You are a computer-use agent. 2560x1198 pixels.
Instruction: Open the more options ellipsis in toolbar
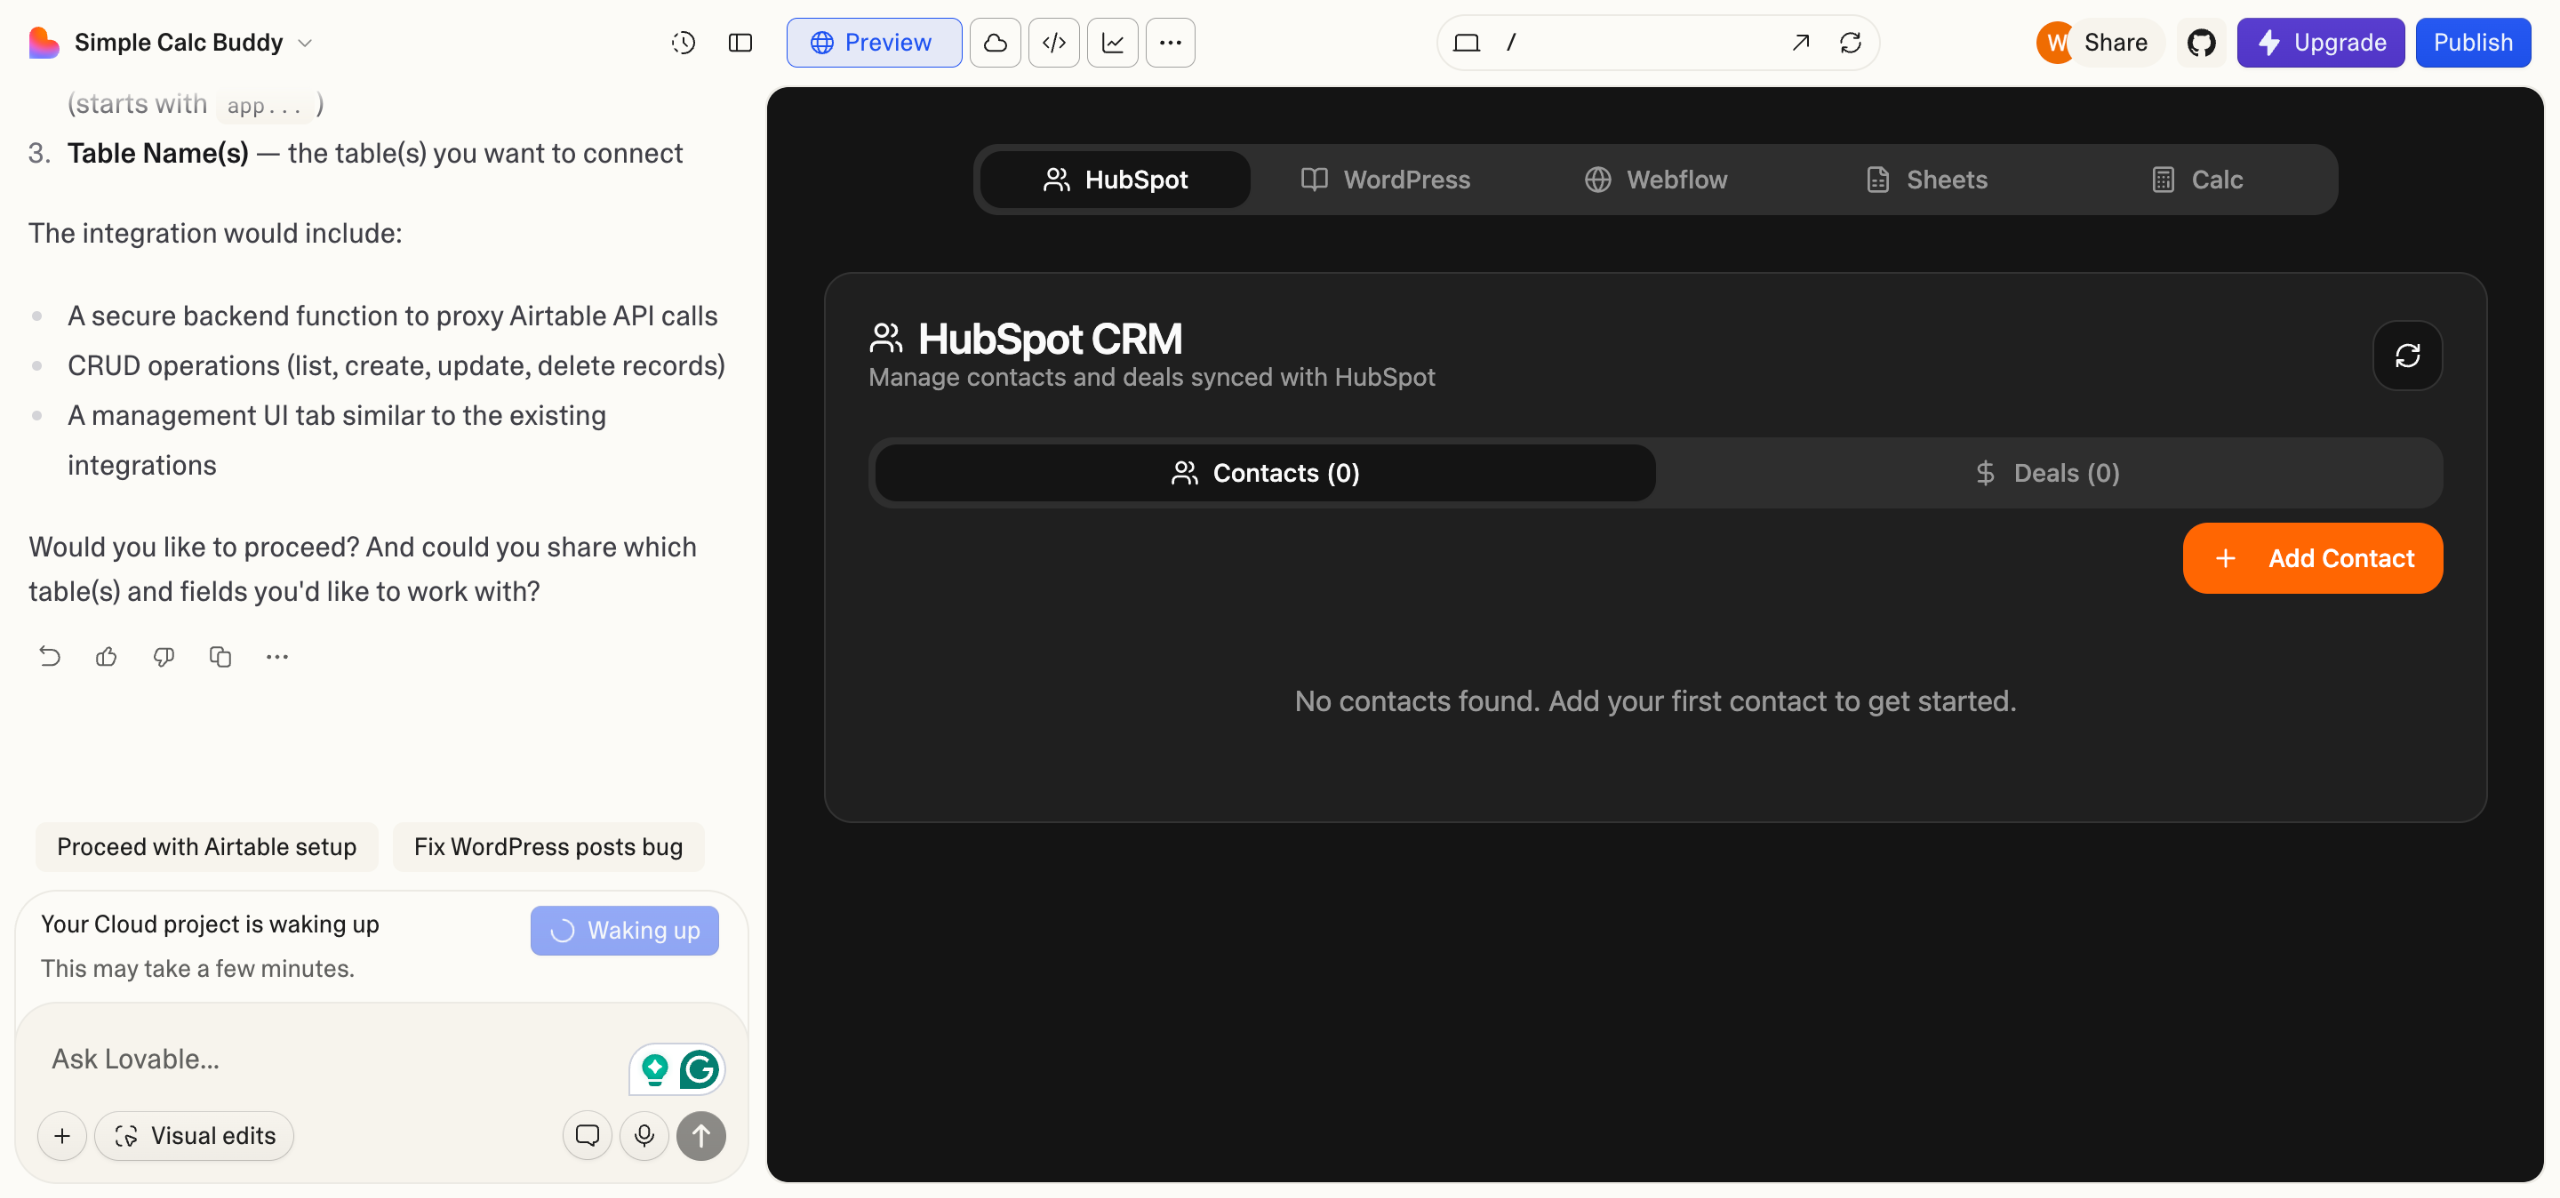click(x=1170, y=43)
